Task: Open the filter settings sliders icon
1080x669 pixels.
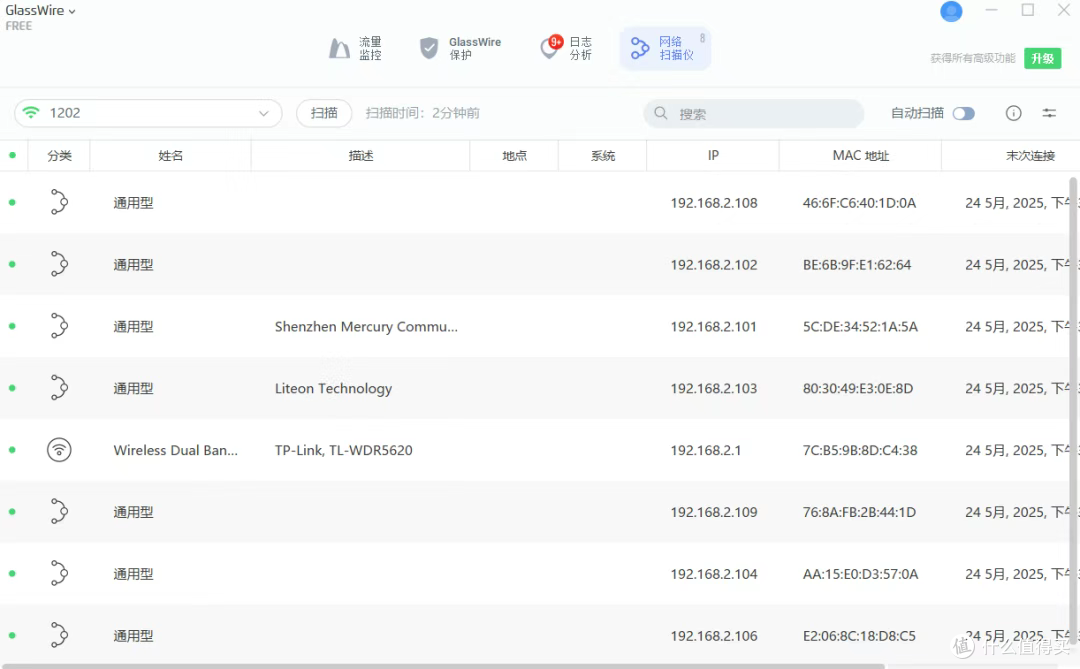Action: [x=1049, y=113]
